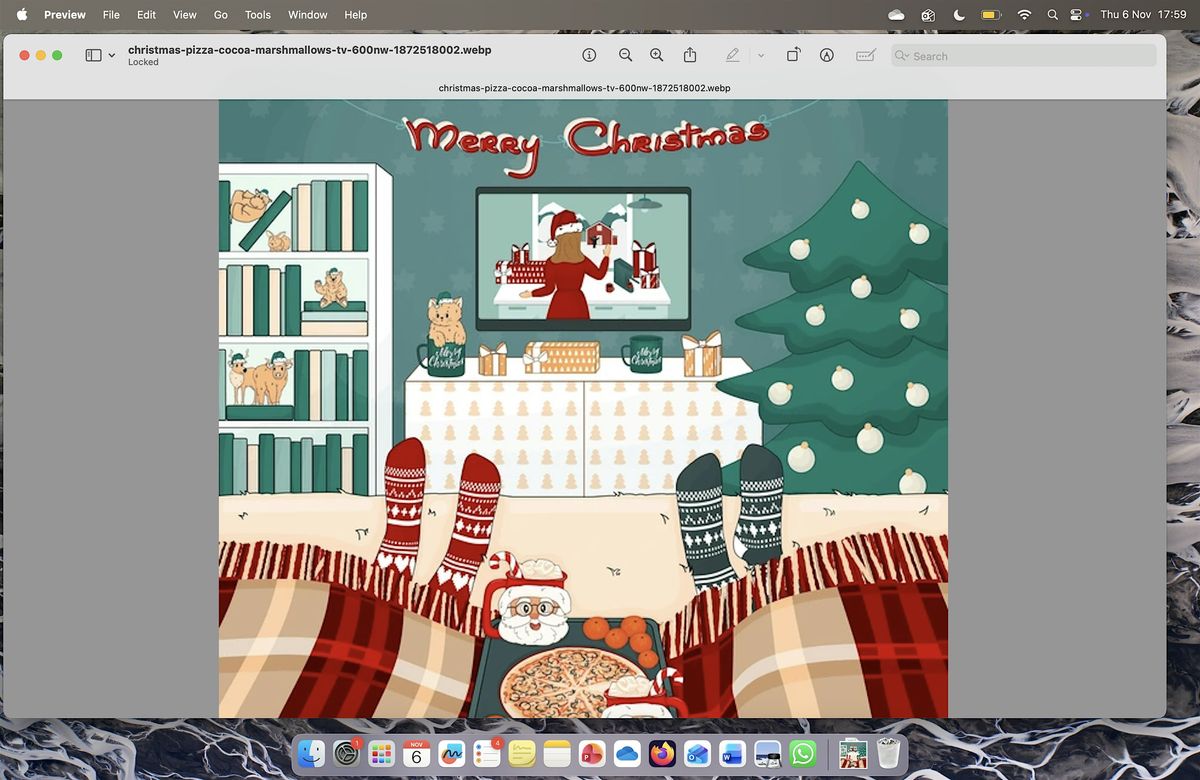
Task: Open the Tools menu
Action: pos(258,15)
